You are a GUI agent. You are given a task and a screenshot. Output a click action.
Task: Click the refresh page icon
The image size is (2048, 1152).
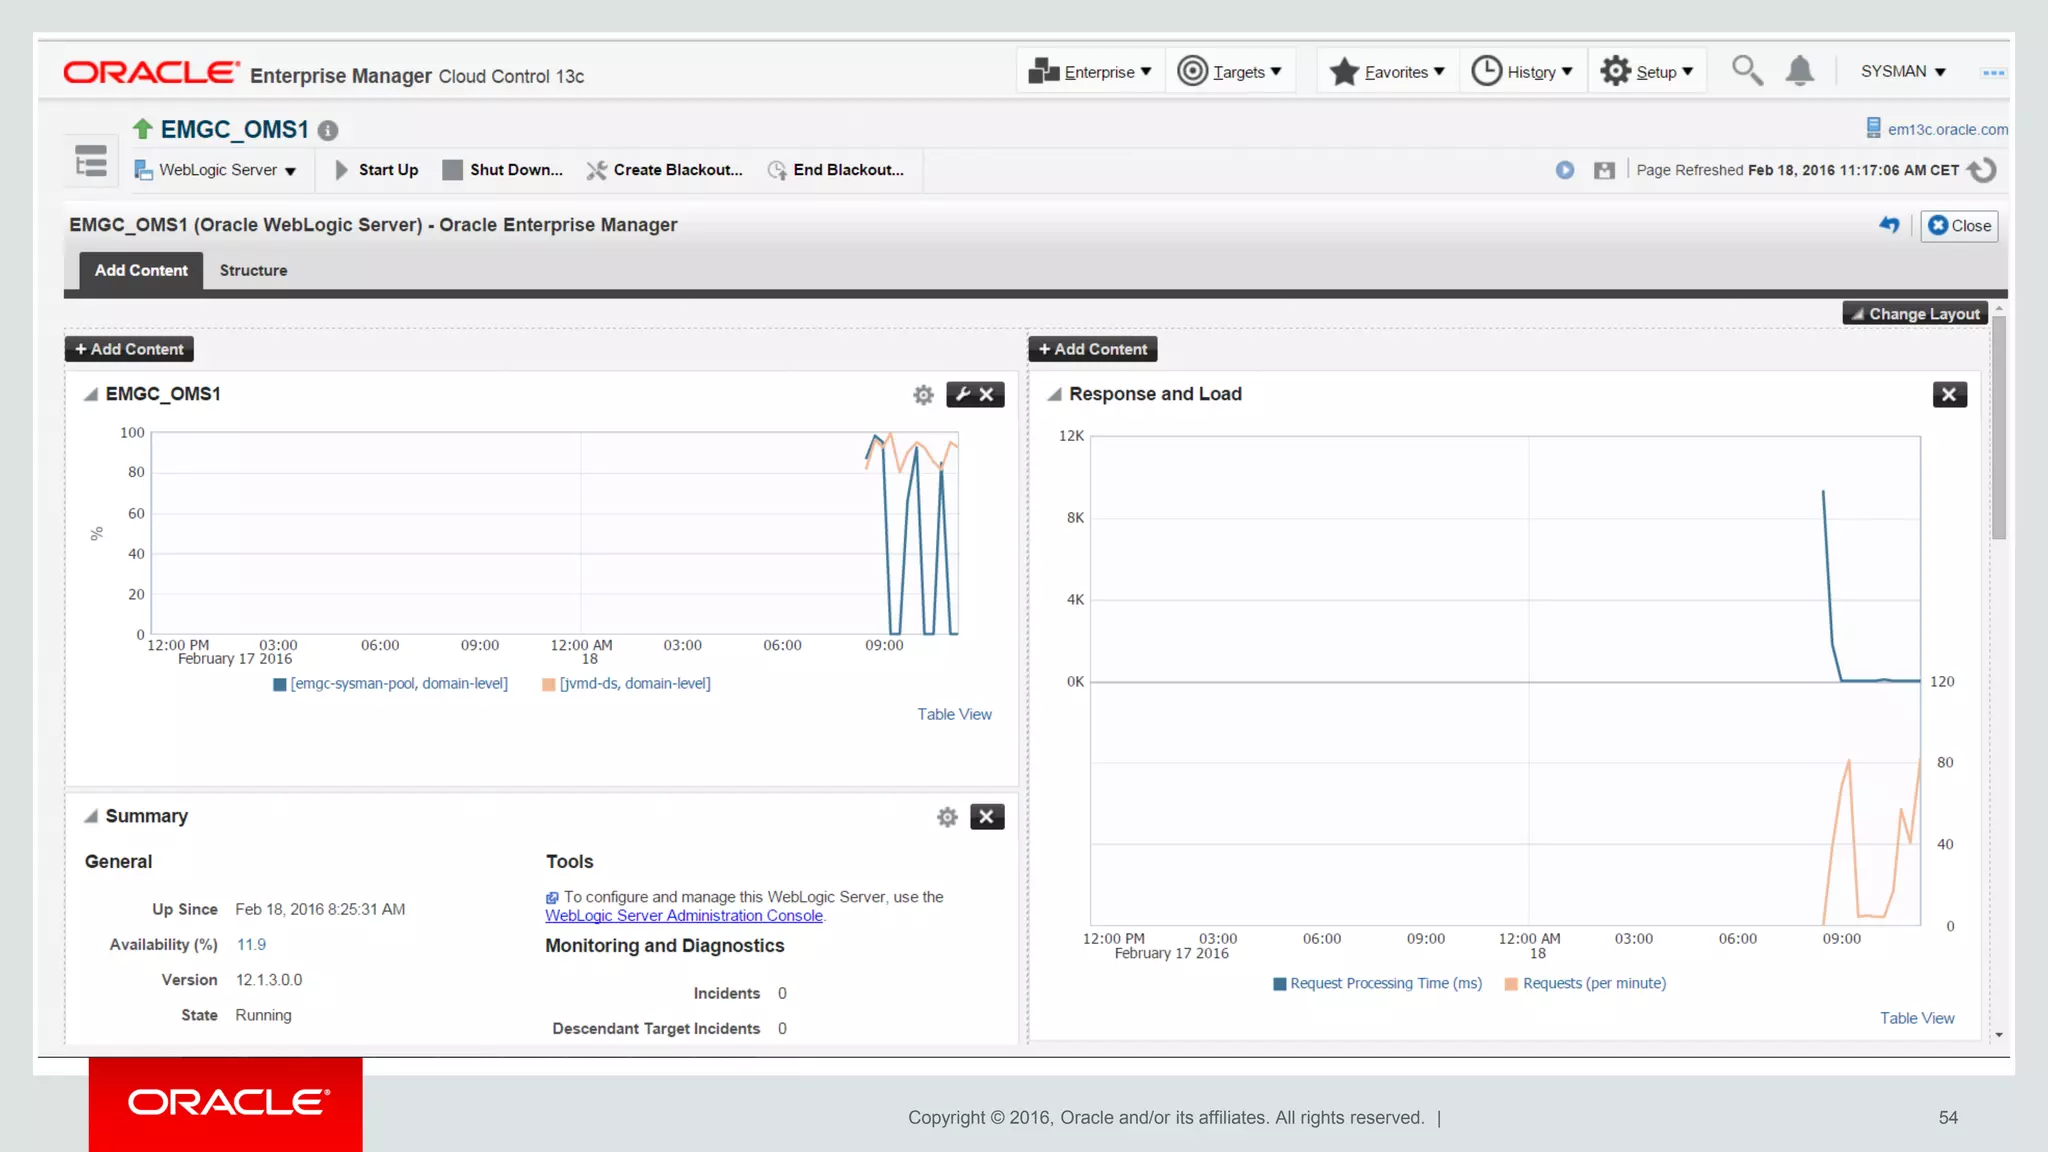(1981, 170)
